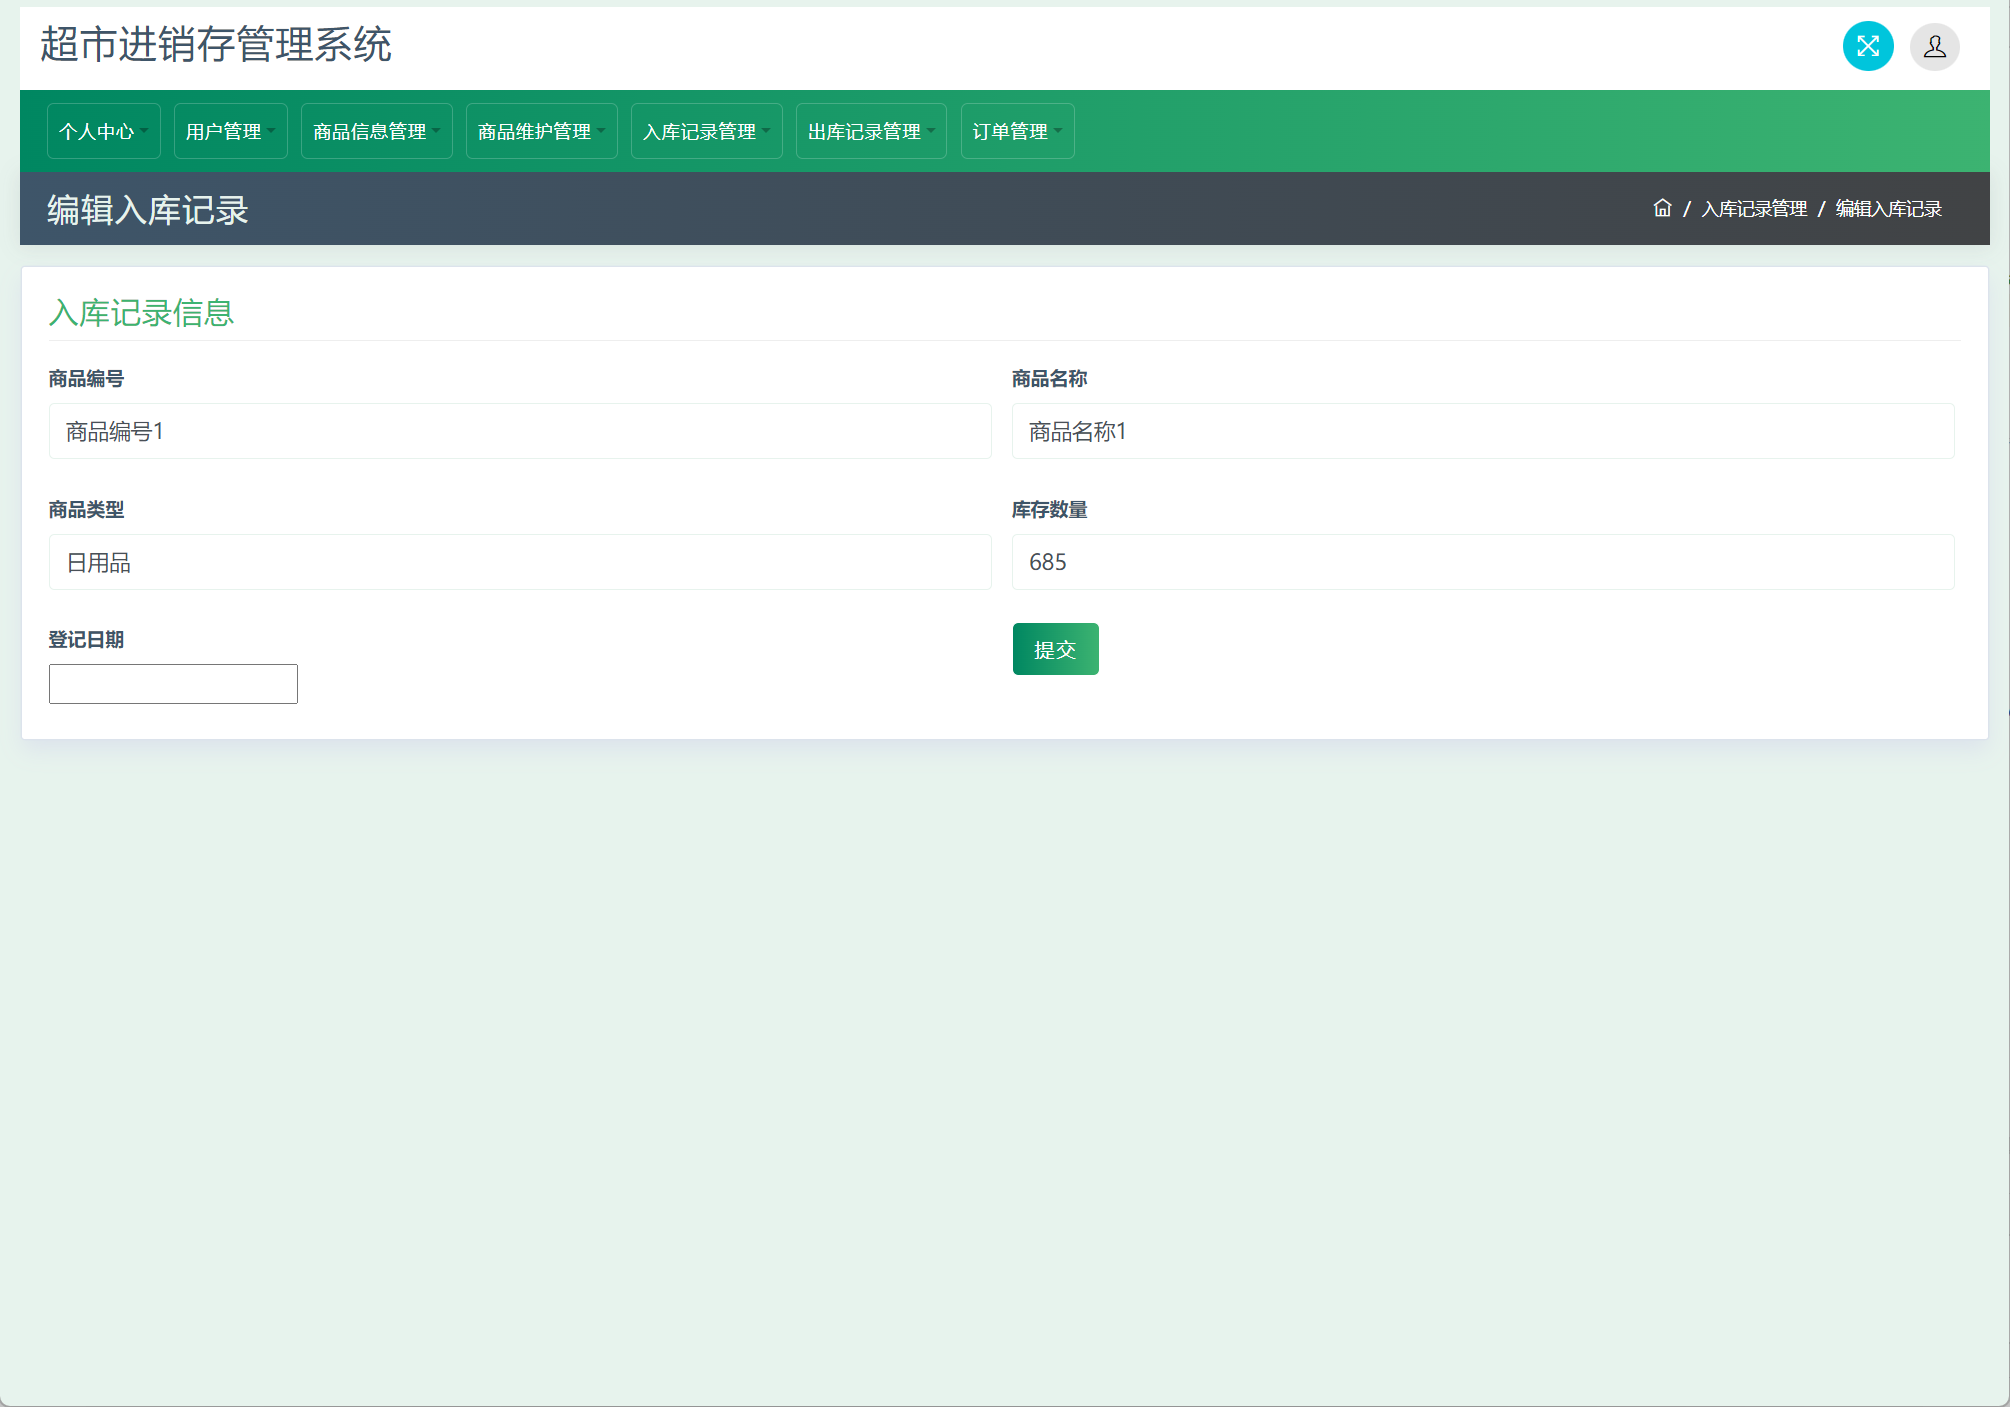Go to 入库记录管理 breadcrumb link
Image resolution: width=2010 pixels, height=1407 pixels.
(1754, 208)
